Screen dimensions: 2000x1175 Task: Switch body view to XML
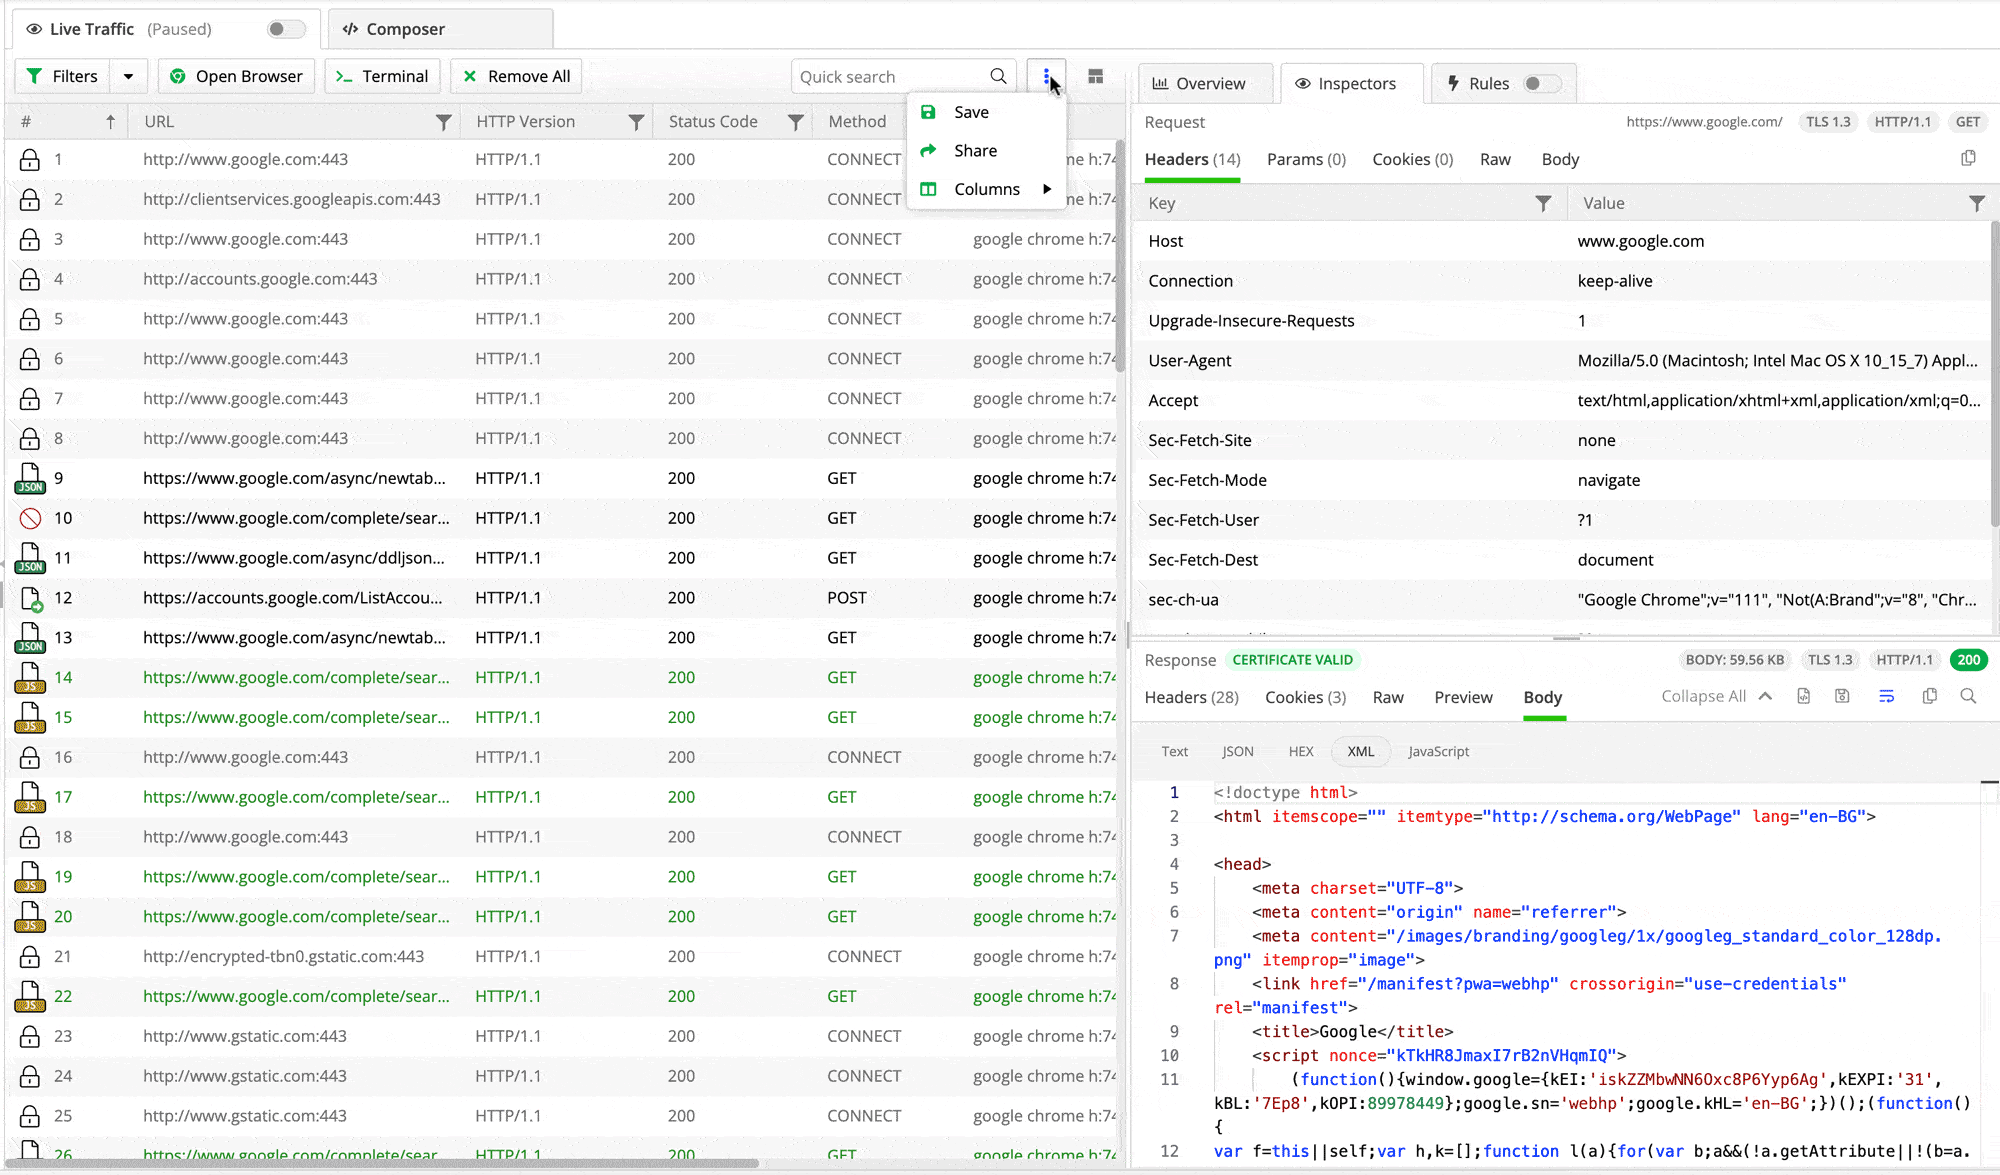pos(1361,752)
